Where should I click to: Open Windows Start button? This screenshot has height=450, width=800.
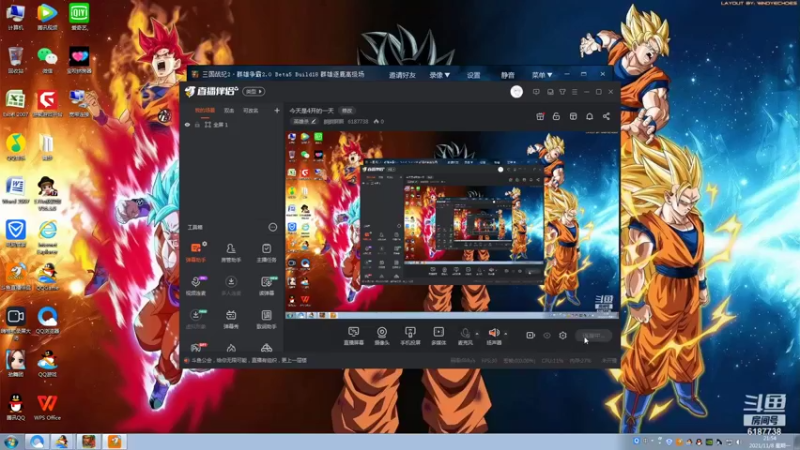click(x=11, y=442)
